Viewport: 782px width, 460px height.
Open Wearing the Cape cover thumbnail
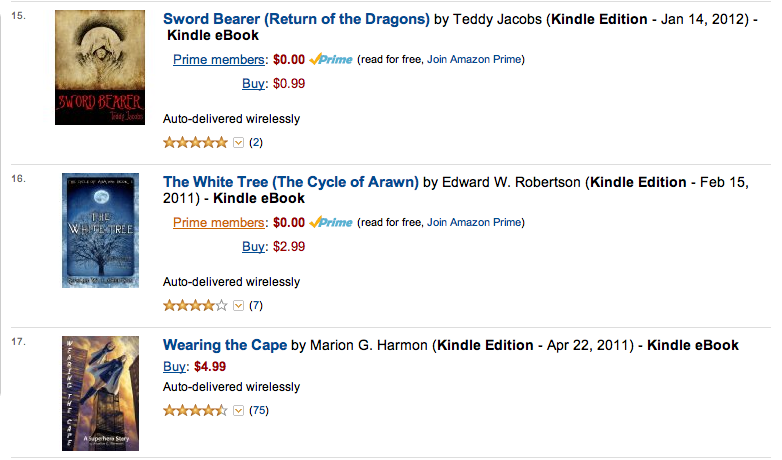100,393
